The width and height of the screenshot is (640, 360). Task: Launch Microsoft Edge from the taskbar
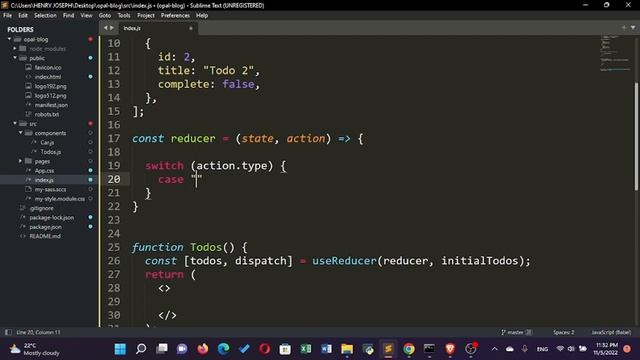(x=223, y=349)
